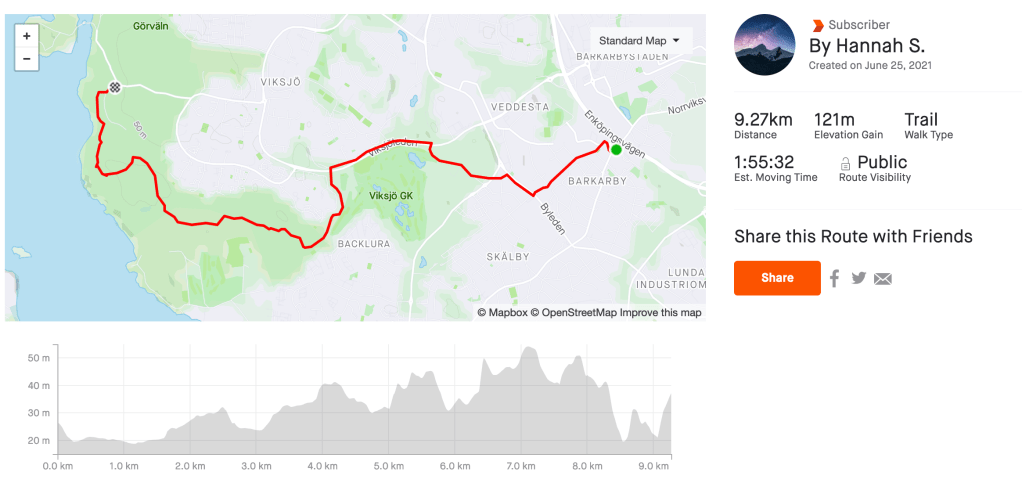Share route on Twitter

(858, 278)
